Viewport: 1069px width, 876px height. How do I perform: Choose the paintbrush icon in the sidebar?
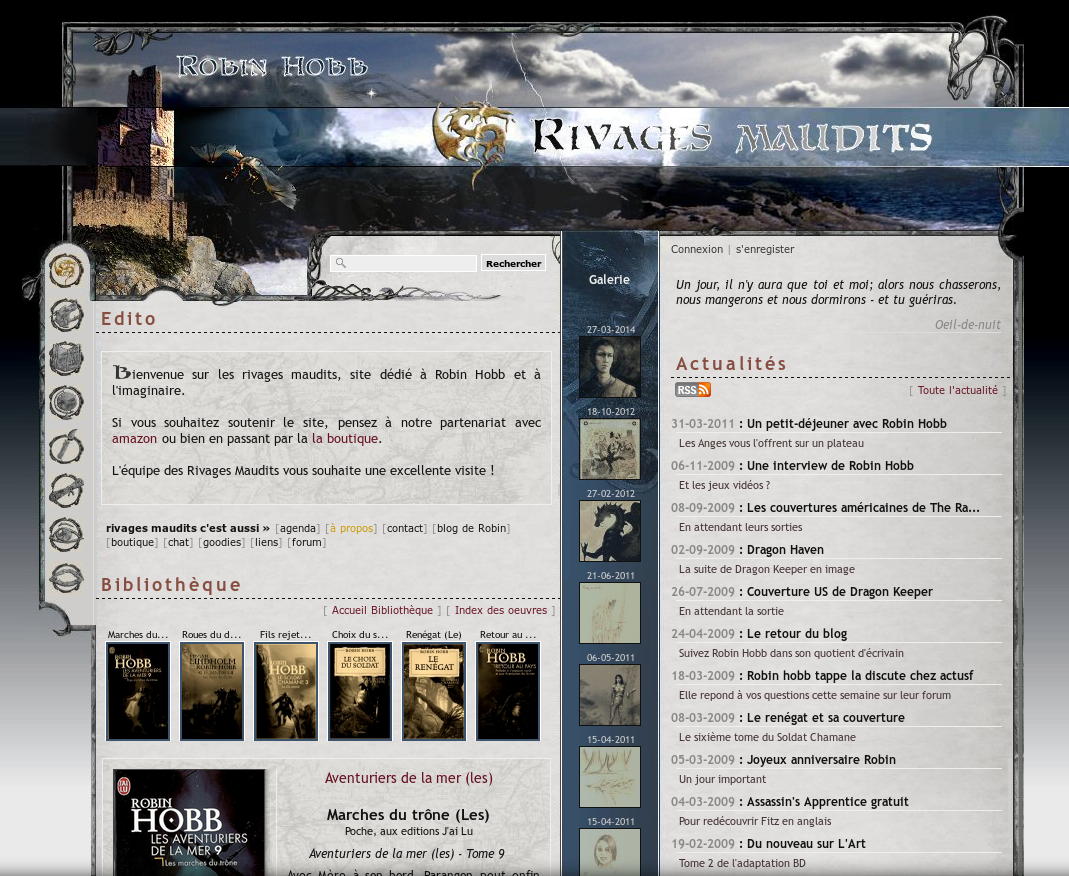[x=66, y=447]
